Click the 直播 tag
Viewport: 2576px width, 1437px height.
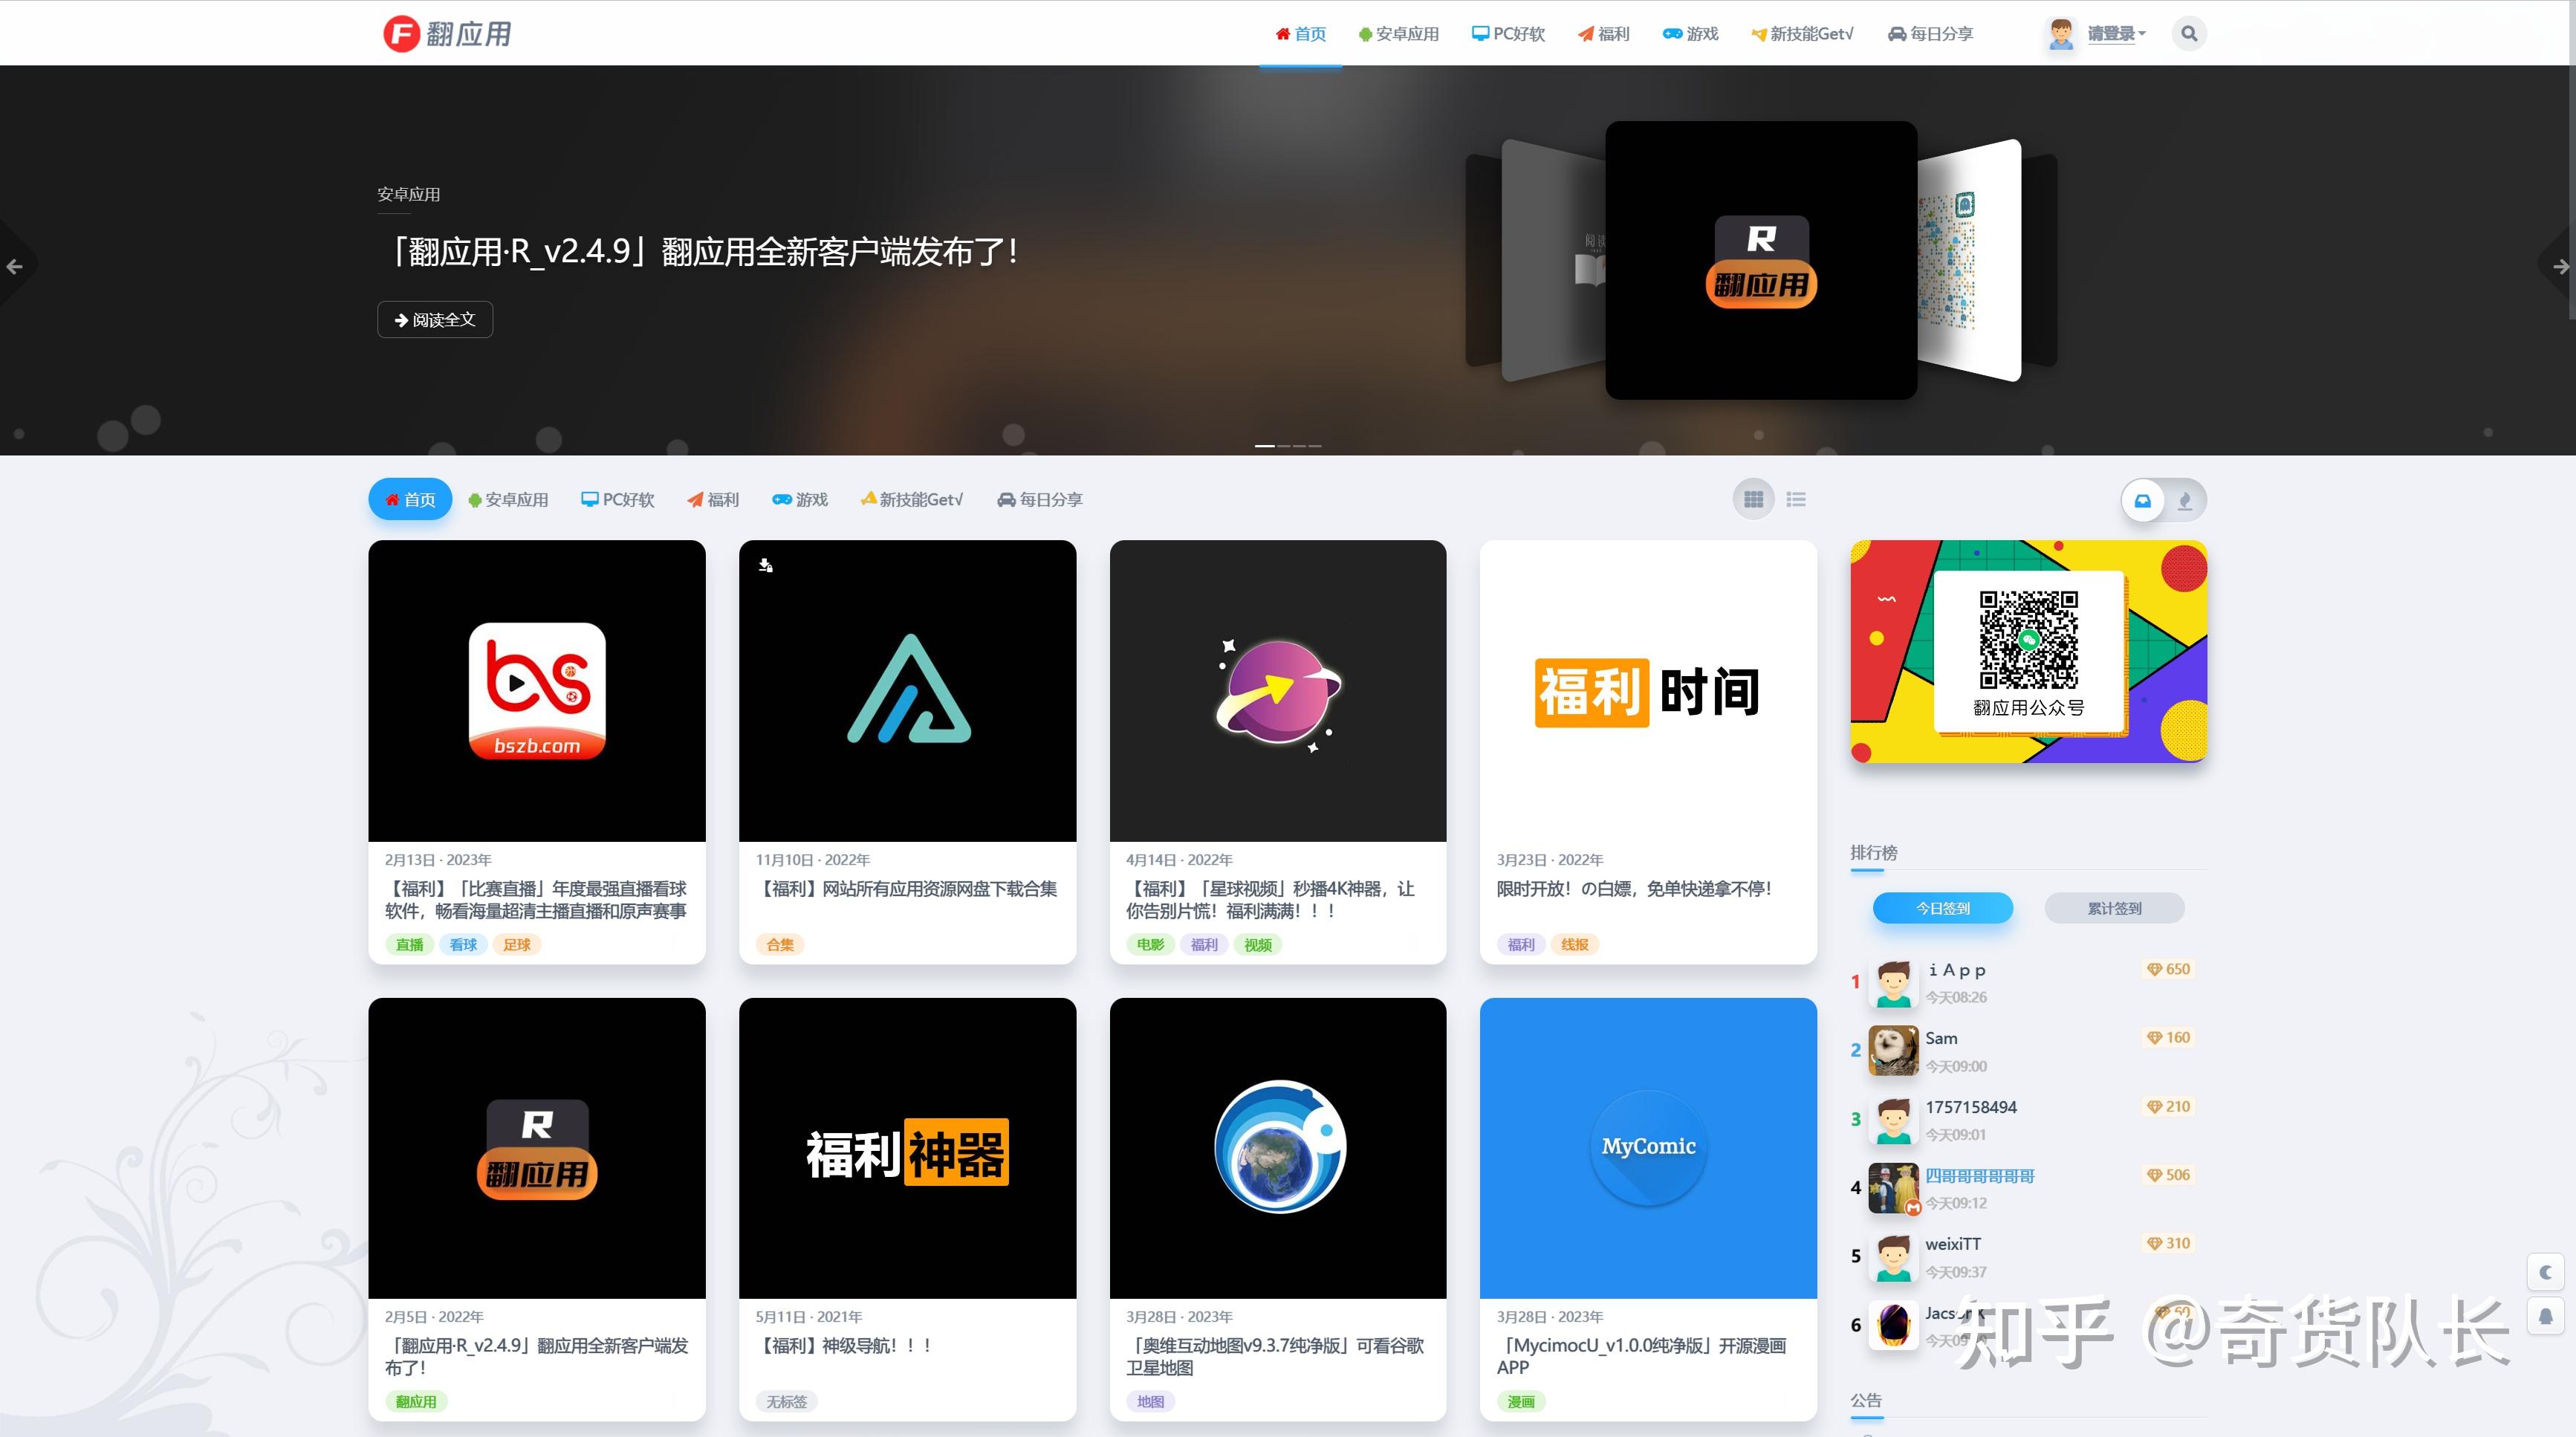pos(409,944)
